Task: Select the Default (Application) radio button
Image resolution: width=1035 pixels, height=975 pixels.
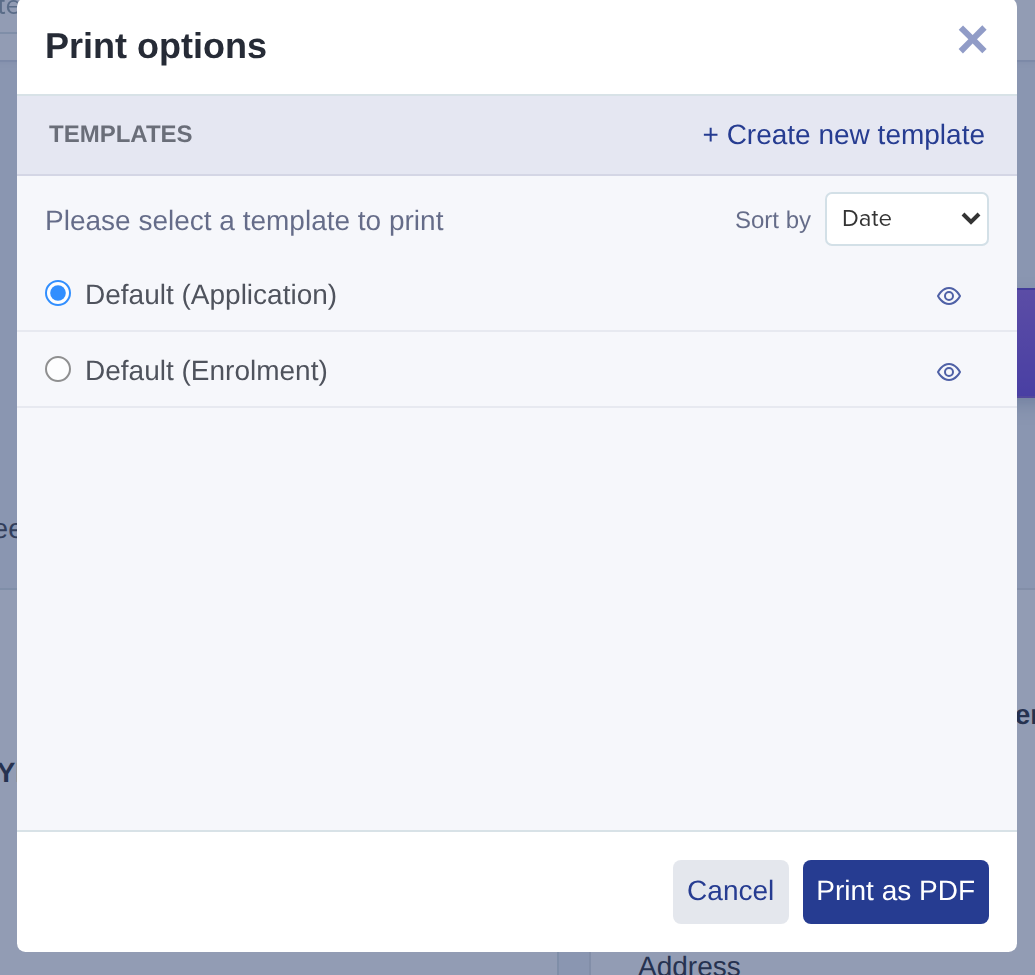Action: (58, 293)
